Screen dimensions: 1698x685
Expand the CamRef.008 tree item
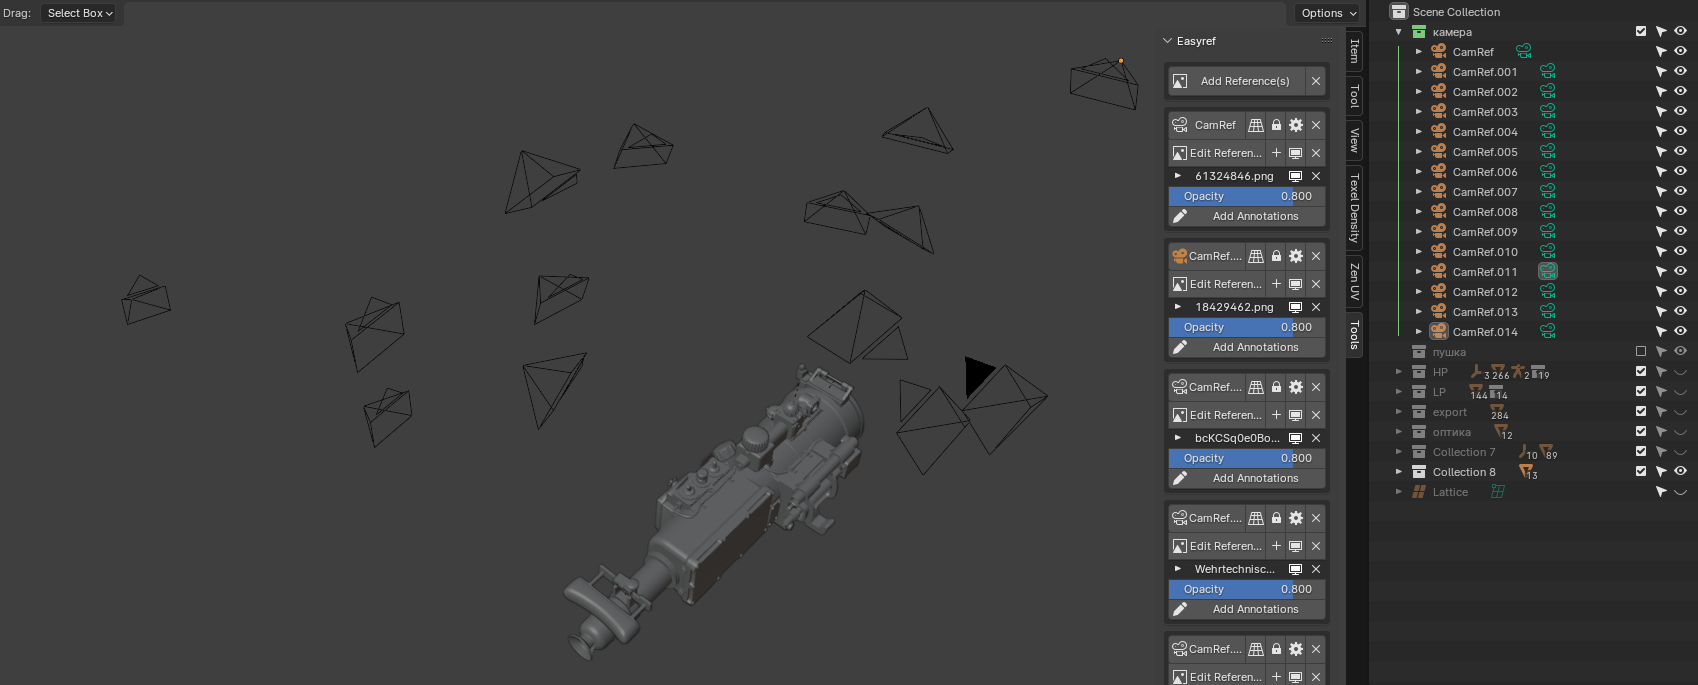(1418, 212)
